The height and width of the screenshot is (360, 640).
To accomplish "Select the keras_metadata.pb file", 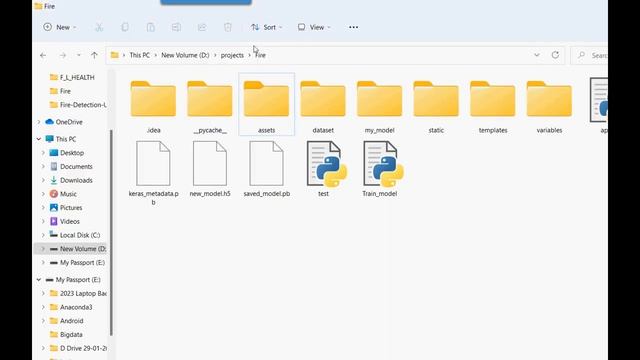I will [153, 173].
